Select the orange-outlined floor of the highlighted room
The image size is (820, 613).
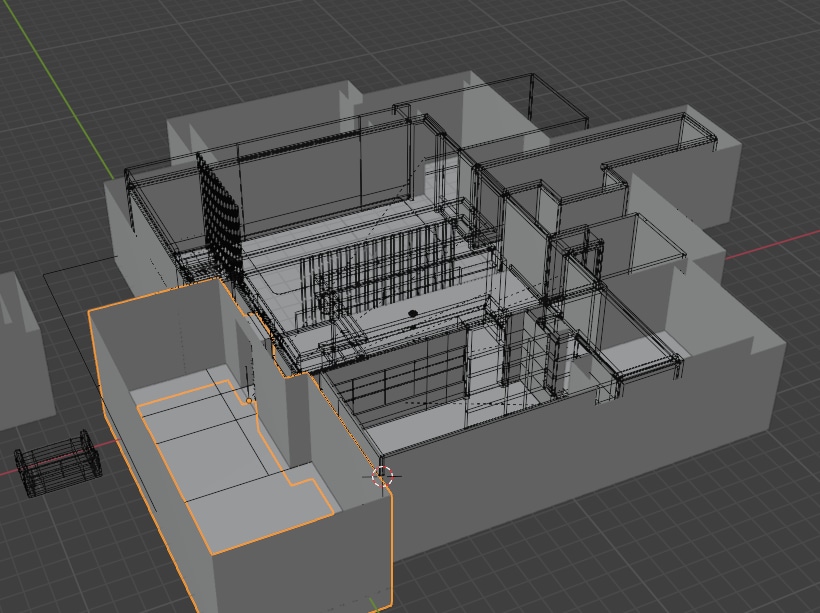pos(235,466)
